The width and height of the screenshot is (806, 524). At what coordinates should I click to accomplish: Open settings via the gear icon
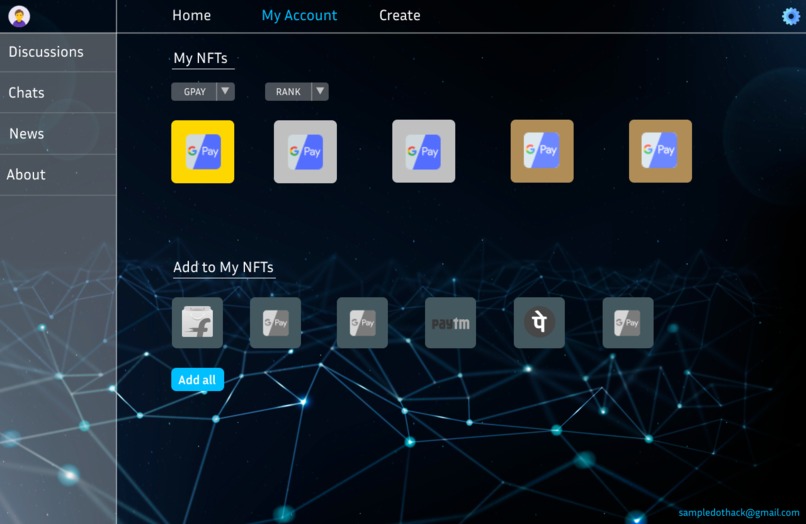coord(791,16)
